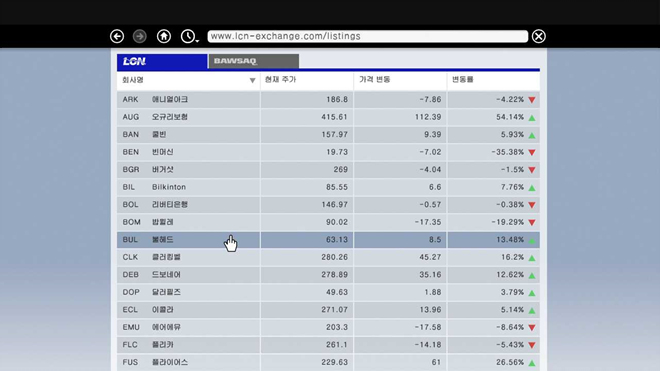
Task: Open the DEB stock listing
Action: (328, 275)
